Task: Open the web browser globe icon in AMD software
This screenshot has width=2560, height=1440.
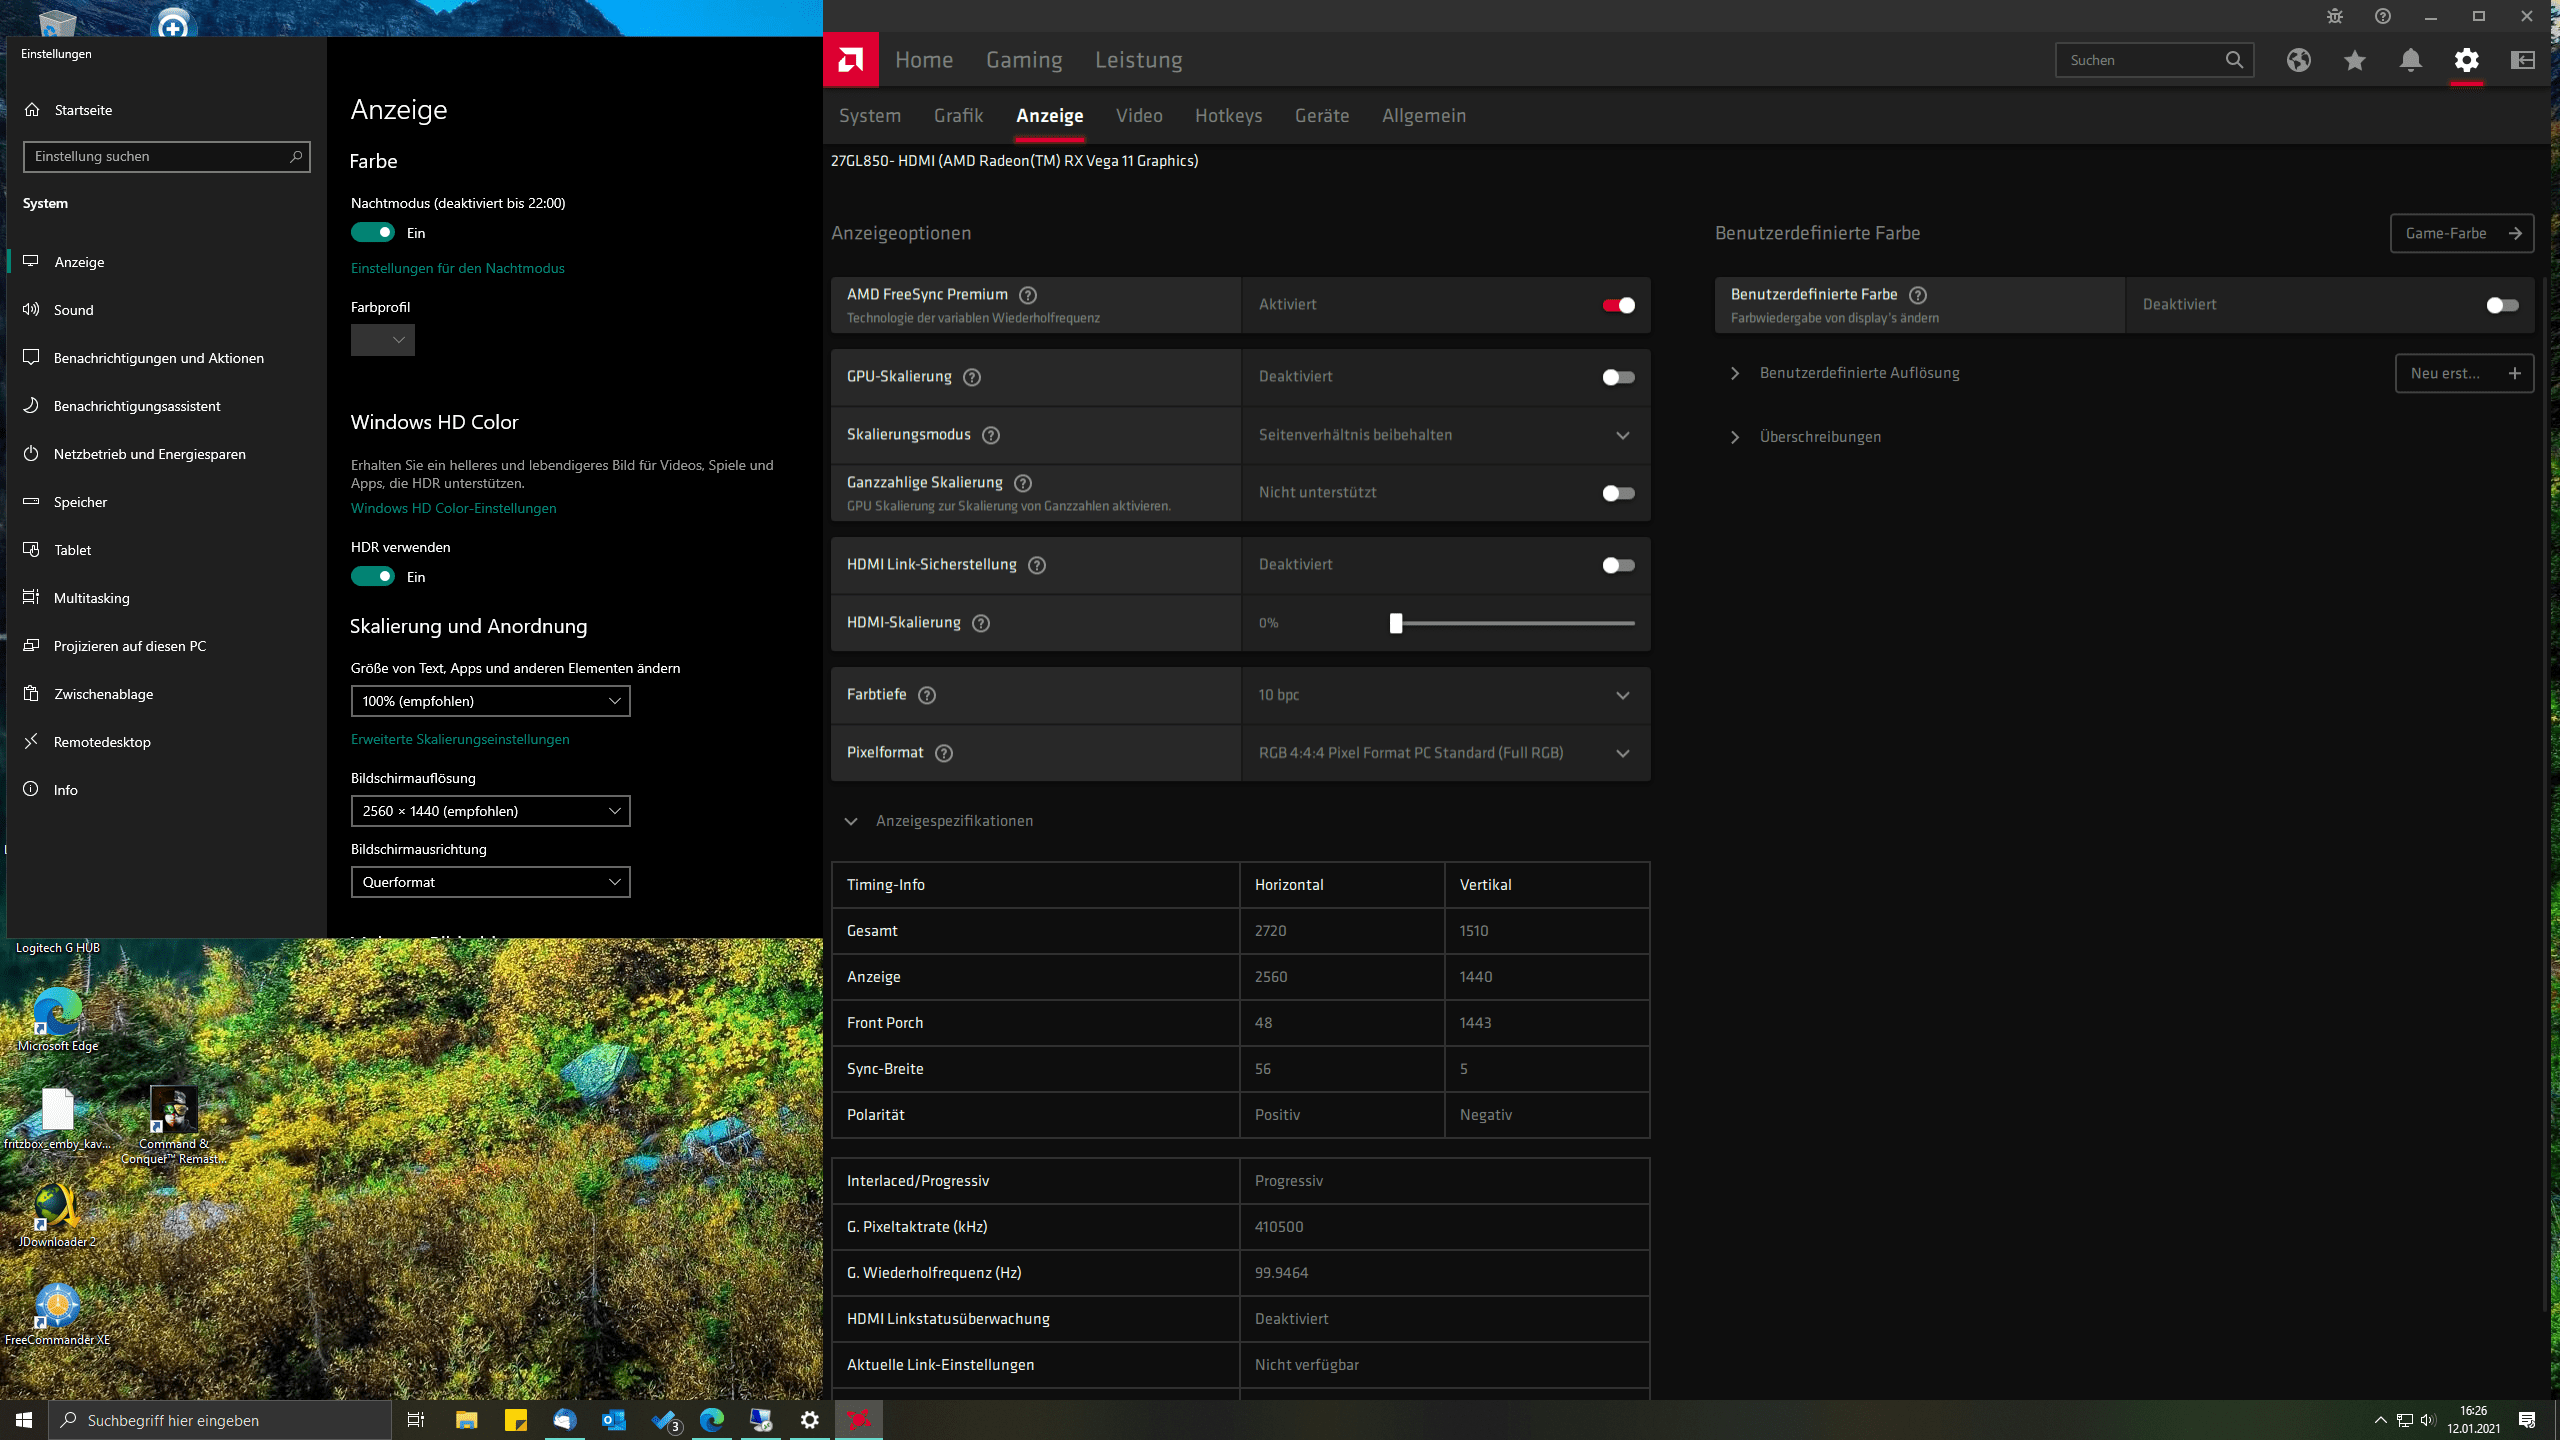Action: [x=2299, y=60]
